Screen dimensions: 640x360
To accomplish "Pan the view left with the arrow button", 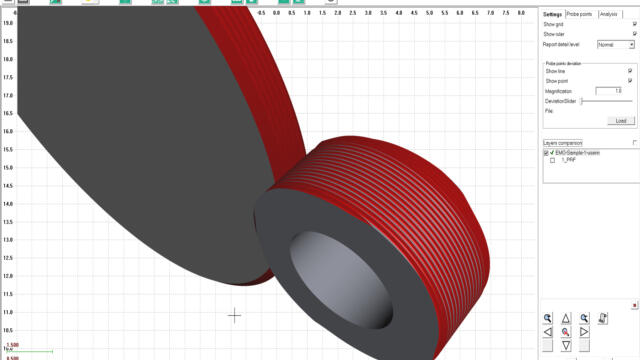I will click(x=548, y=332).
